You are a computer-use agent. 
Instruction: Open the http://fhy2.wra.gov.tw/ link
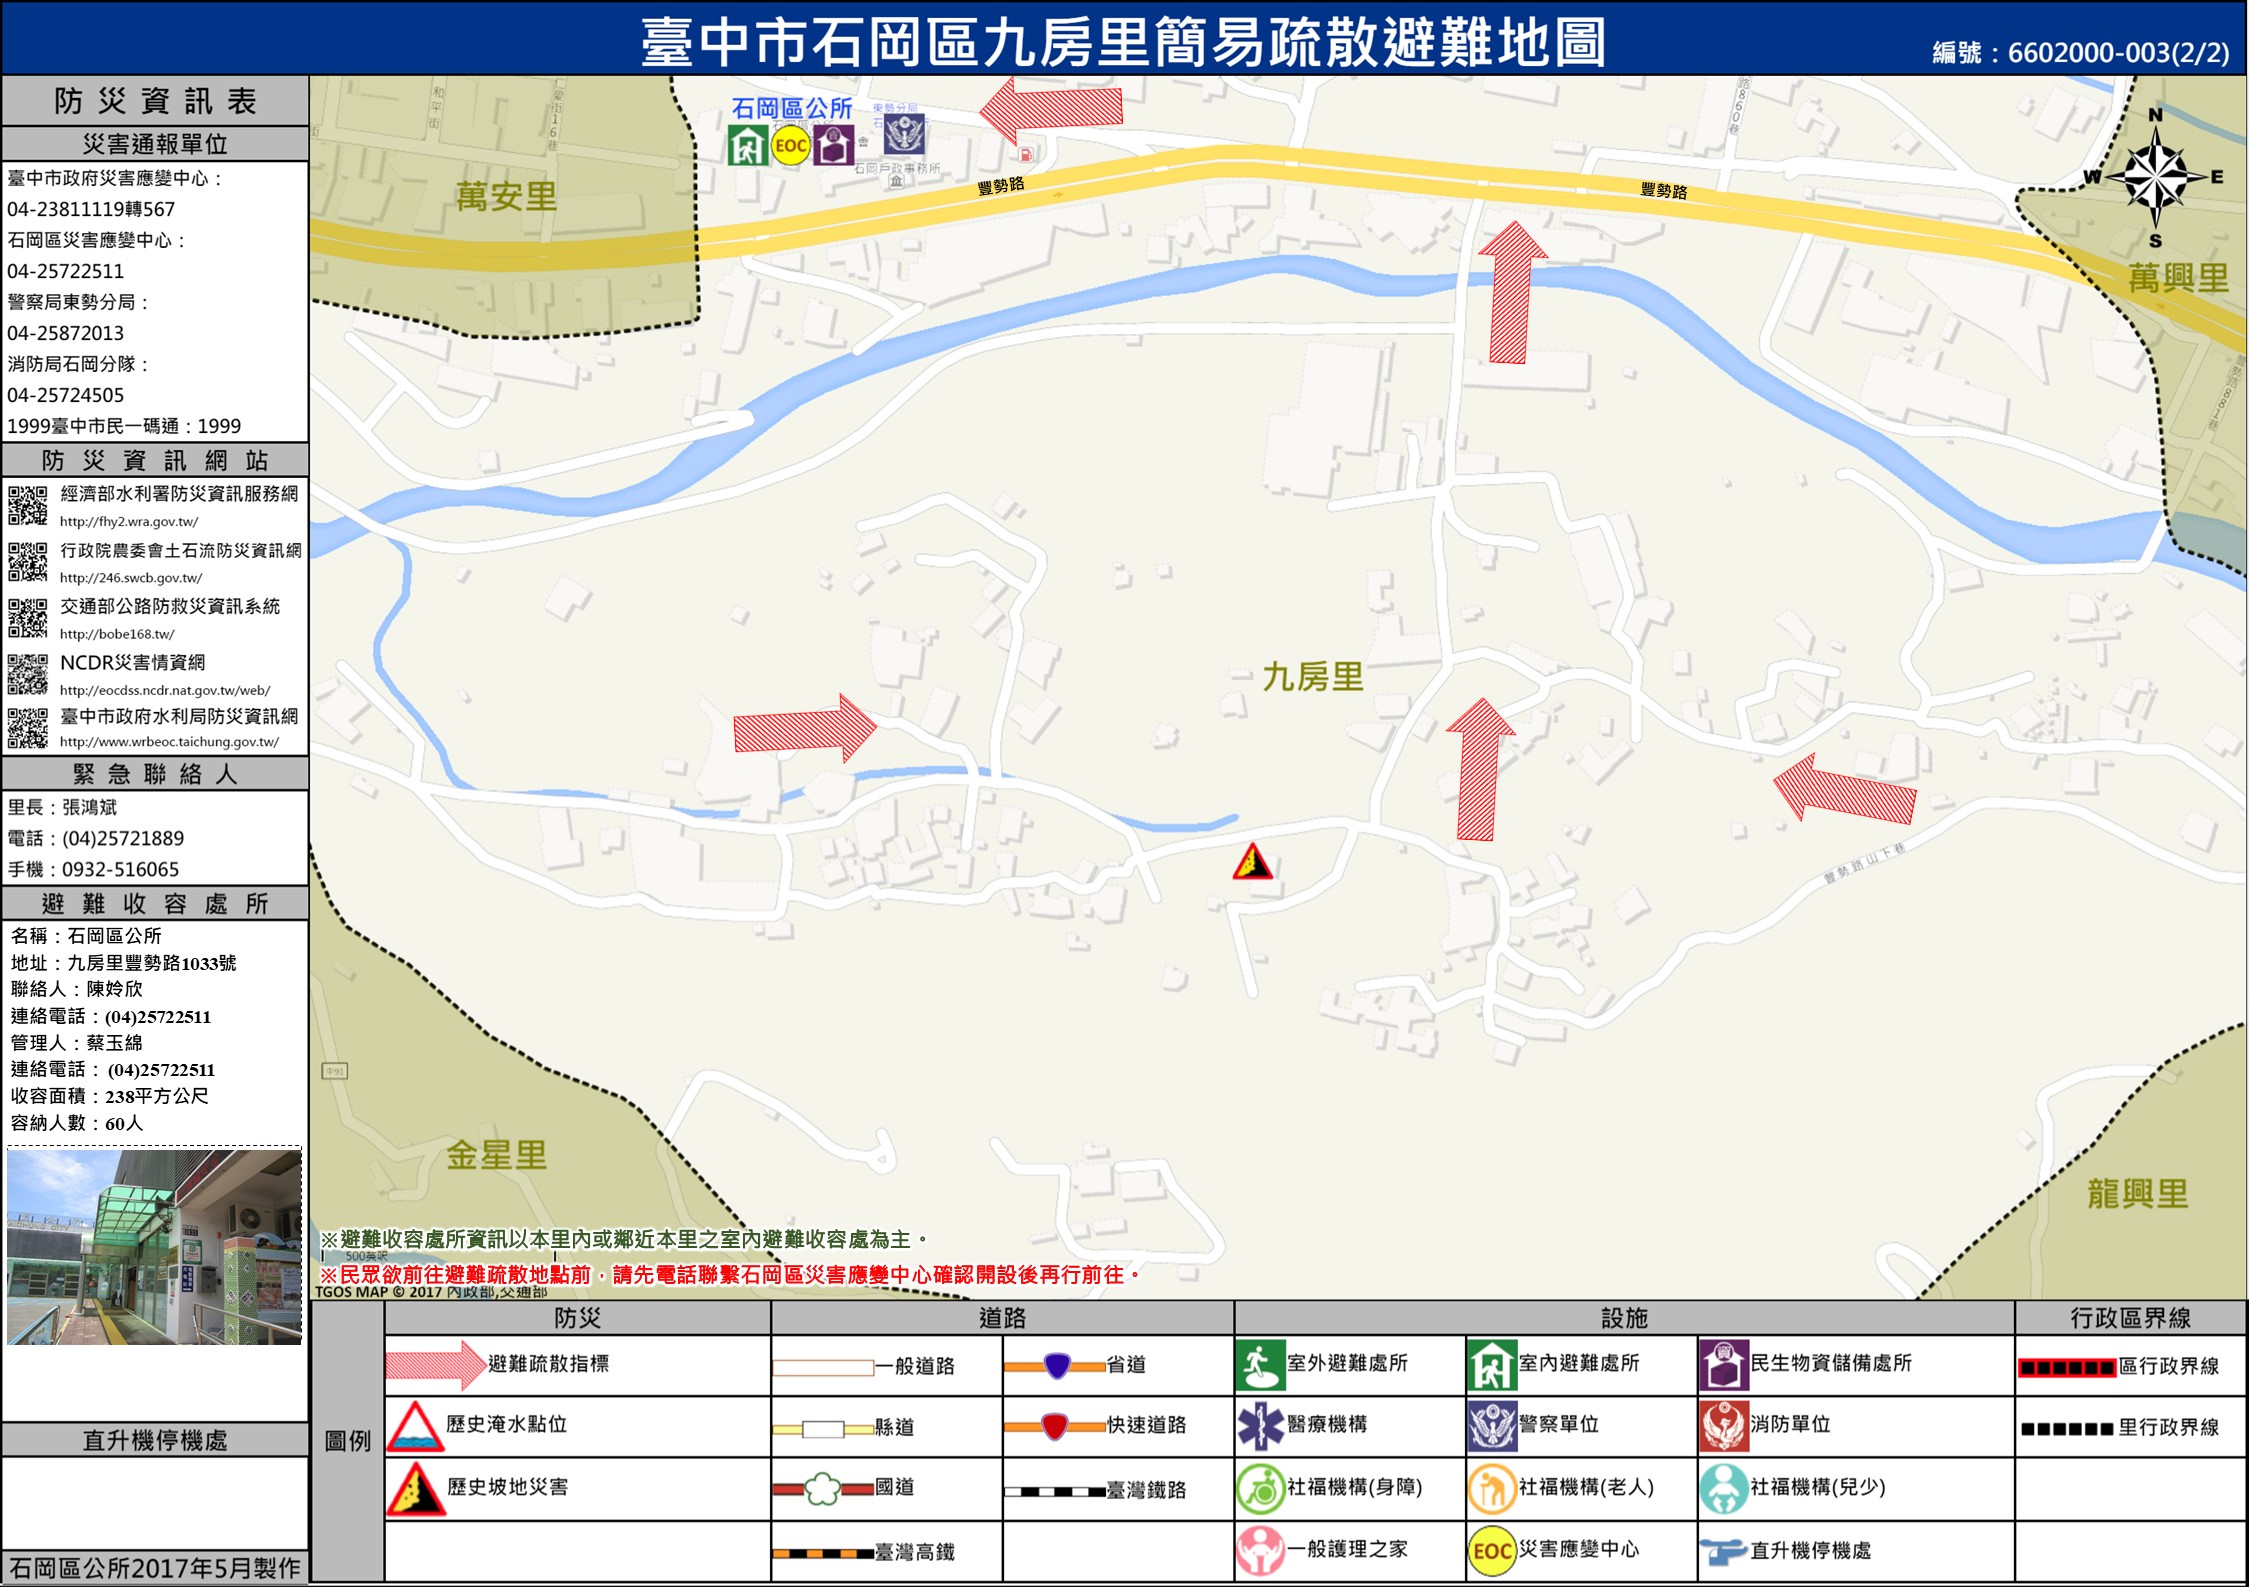[129, 521]
